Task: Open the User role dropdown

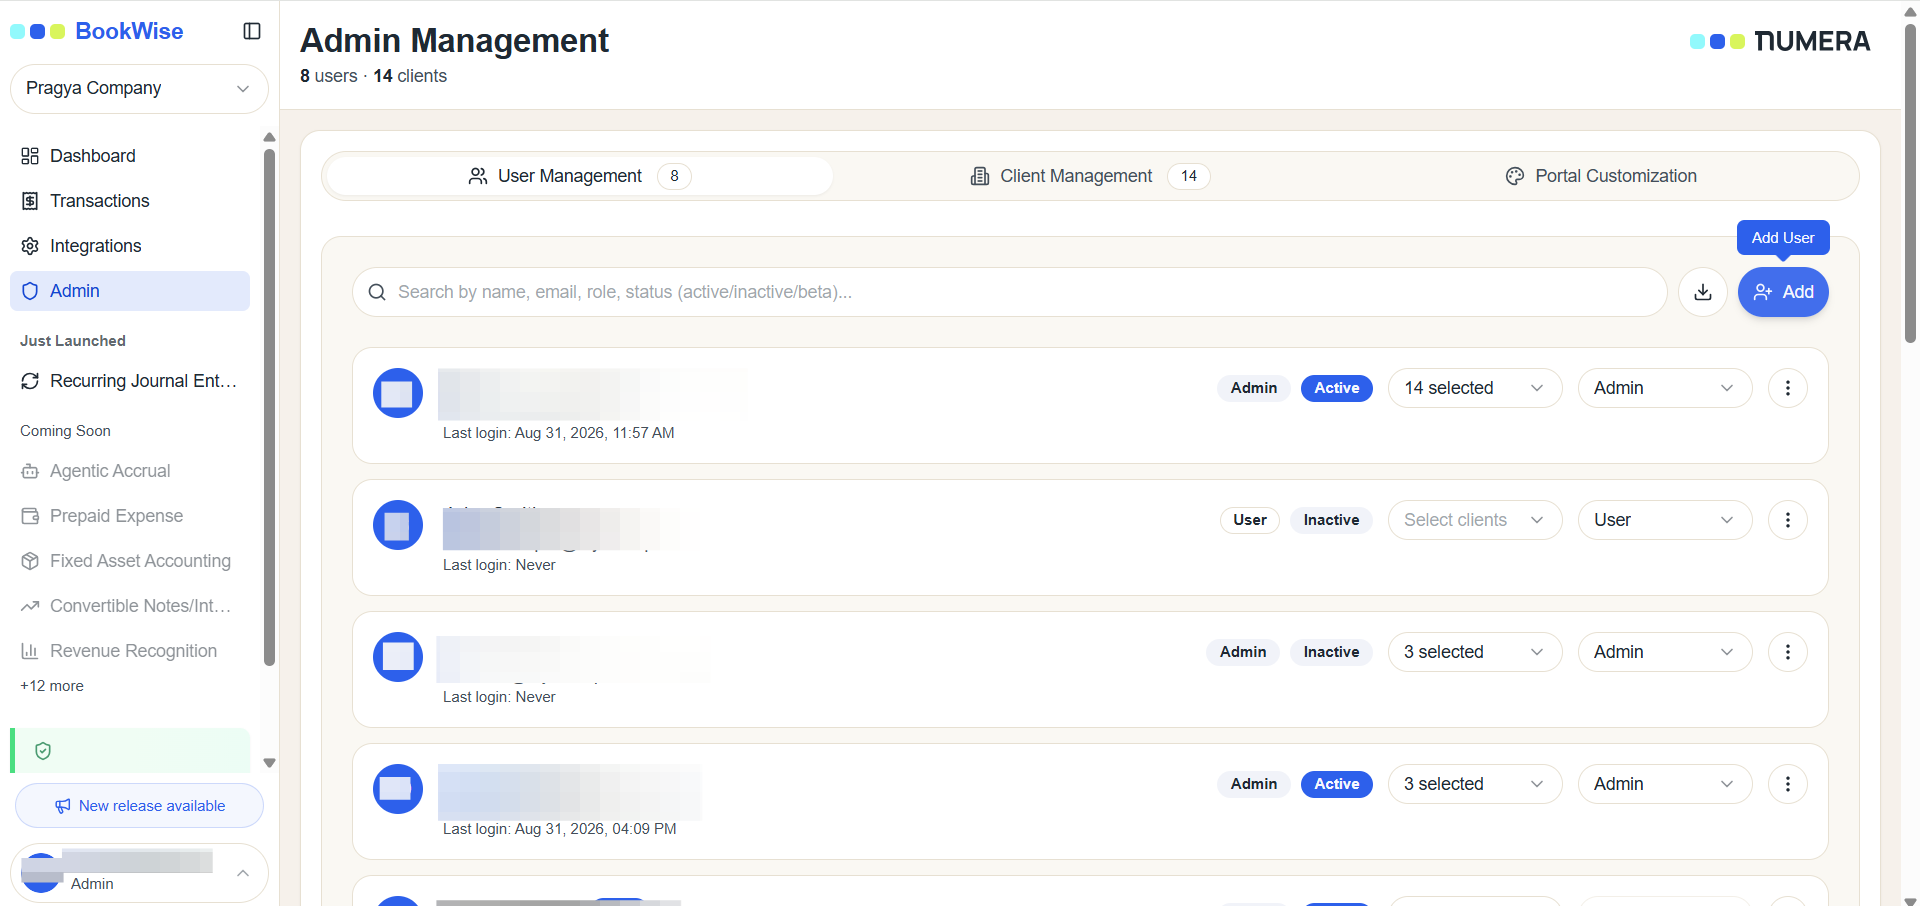Action: (x=1665, y=520)
